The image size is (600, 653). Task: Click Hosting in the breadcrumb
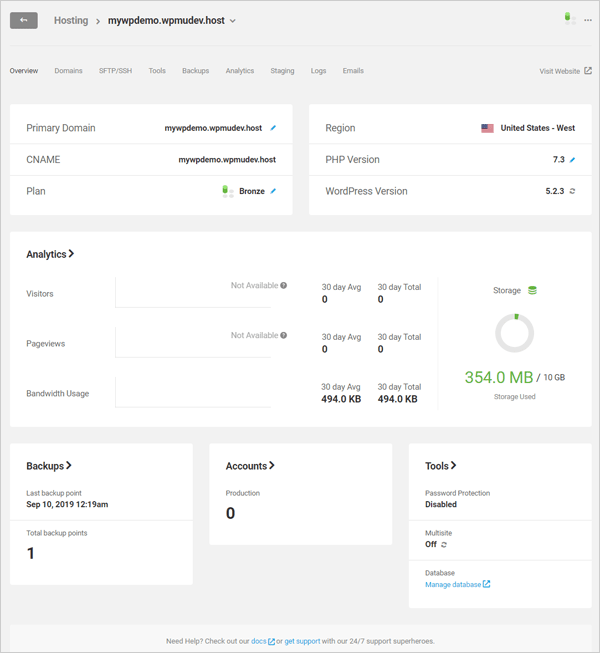point(71,21)
